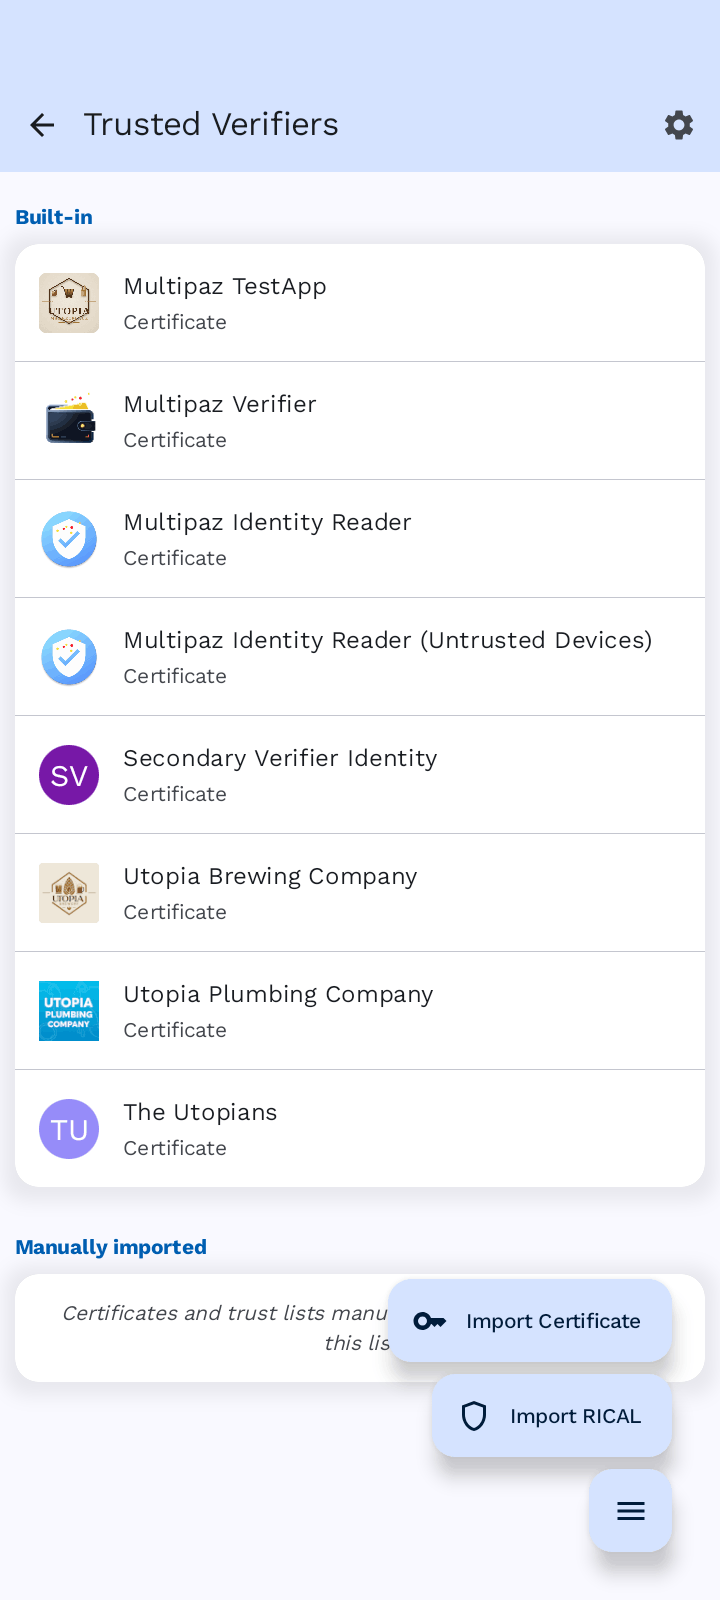Viewport: 720px width, 1600px height.
Task: Click the Utopia Brewing Company logo
Action: tap(69, 893)
